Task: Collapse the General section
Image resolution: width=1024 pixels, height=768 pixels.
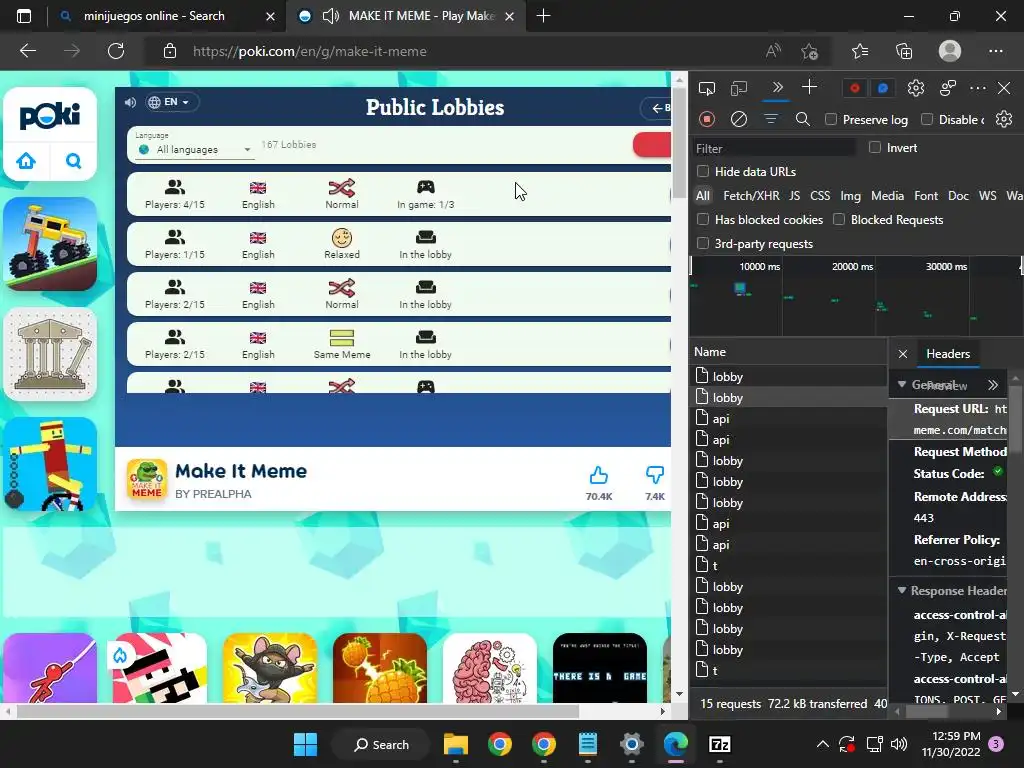Action: [902, 384]
